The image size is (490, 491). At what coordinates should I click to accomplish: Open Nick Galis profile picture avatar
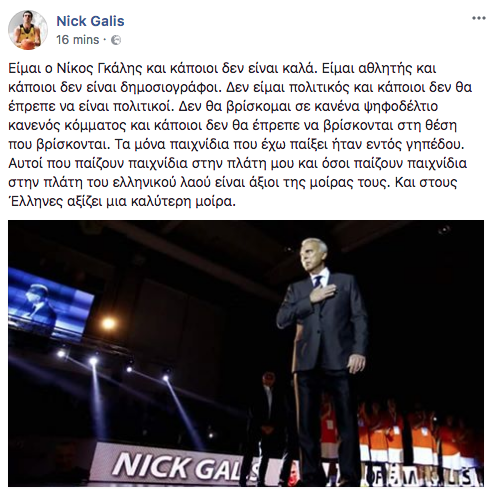tap(28, 30)
